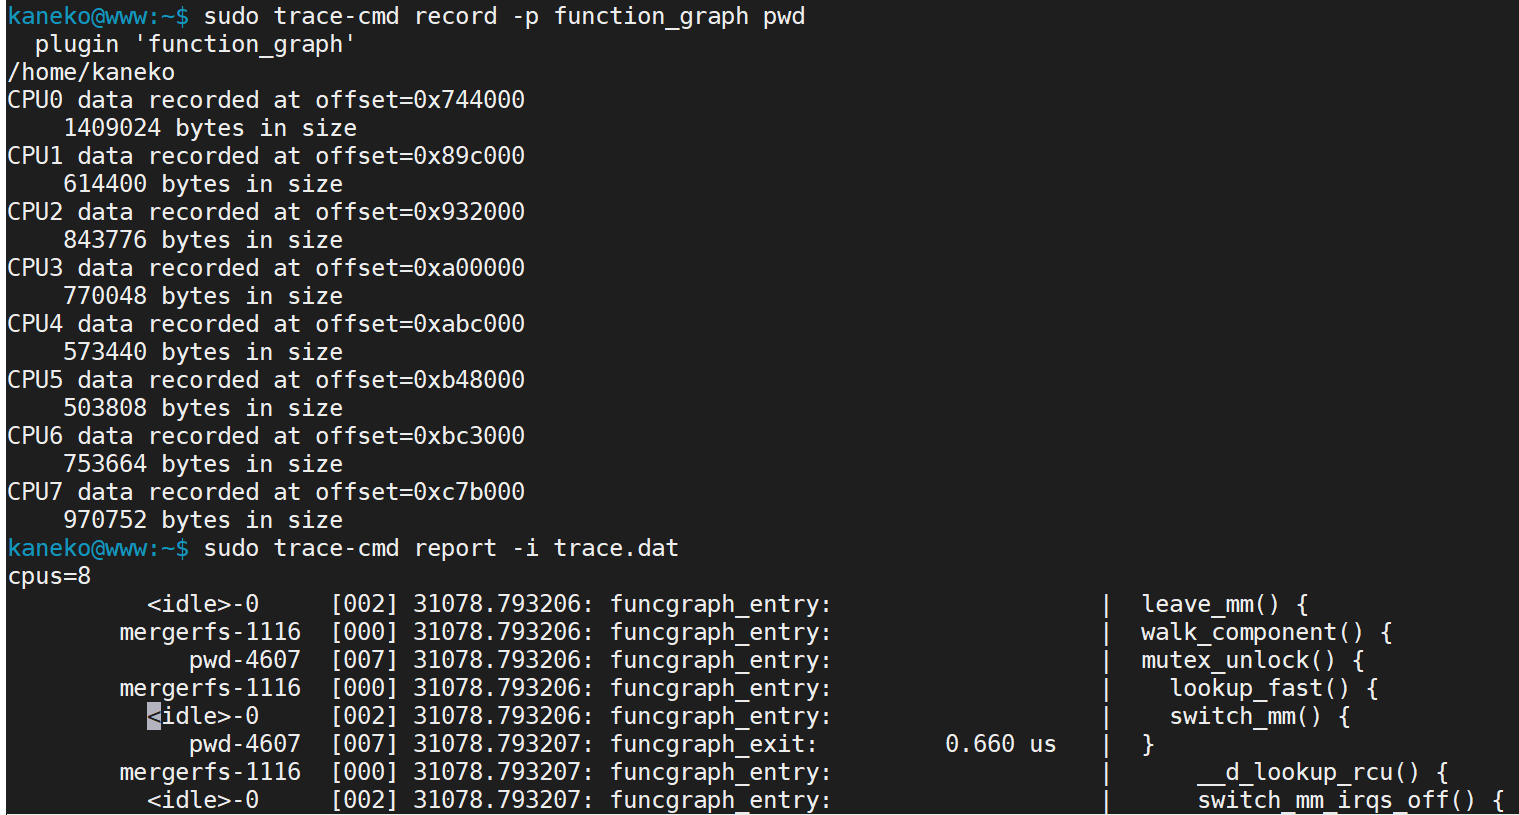Click CPU7 data recorded offset=0xc7b000
The width and height of the screenshot is (1519, 815).
click(266, 492)
